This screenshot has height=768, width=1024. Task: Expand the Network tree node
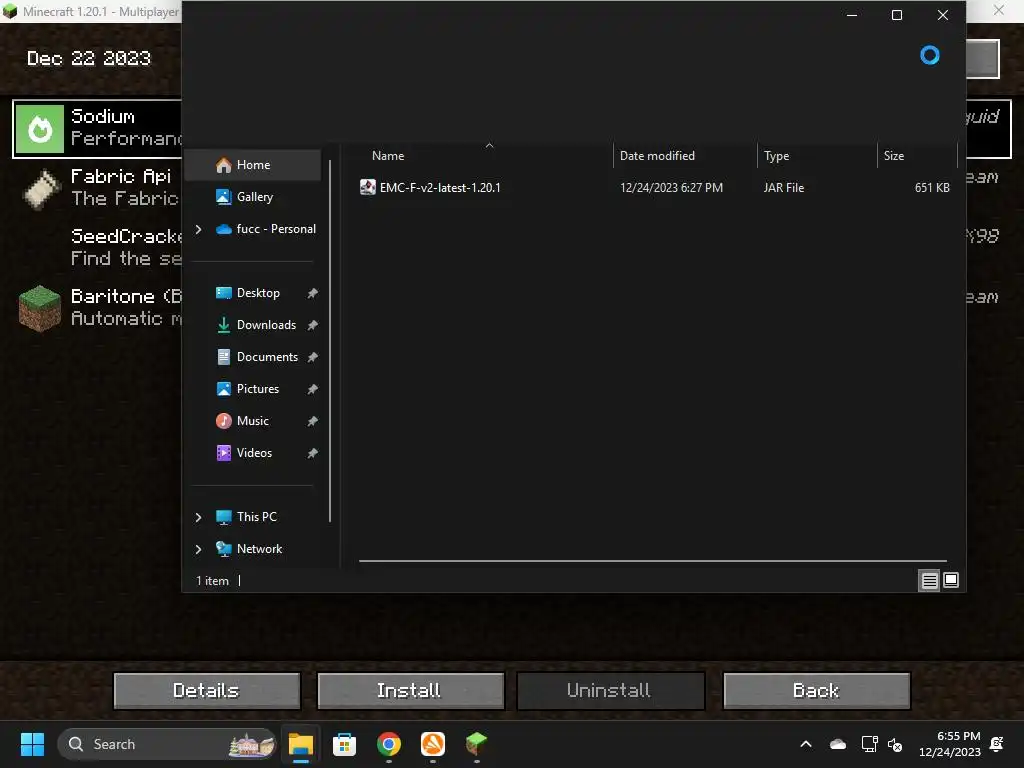tap(199, 549)
